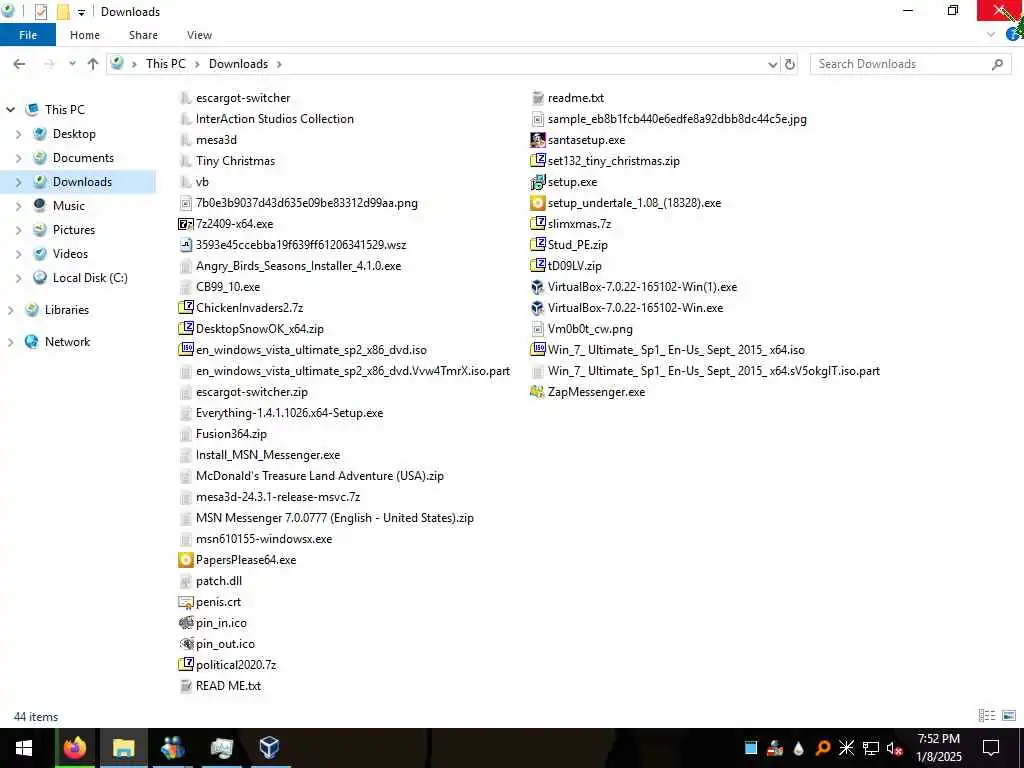Switch to details view layout
The image size is (1024, 768).
coord(986,716)
